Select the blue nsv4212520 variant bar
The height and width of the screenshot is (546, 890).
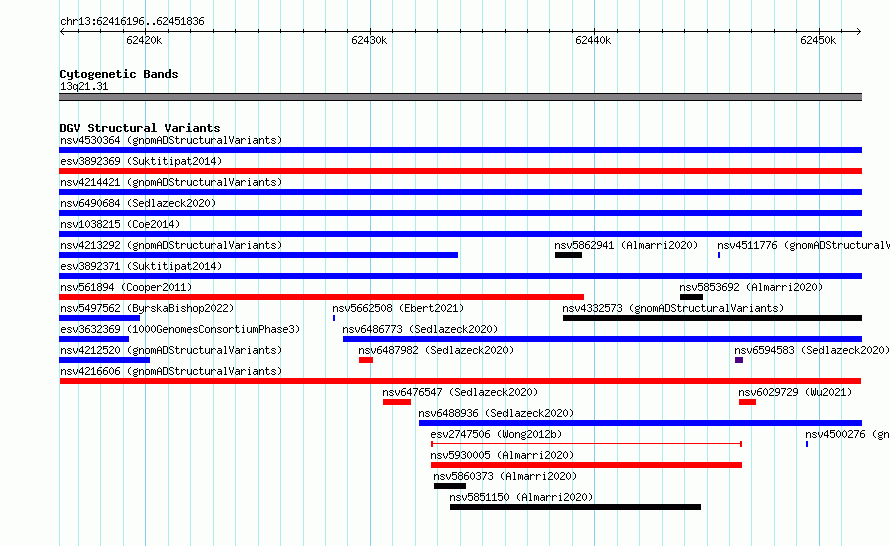(104, 360)
